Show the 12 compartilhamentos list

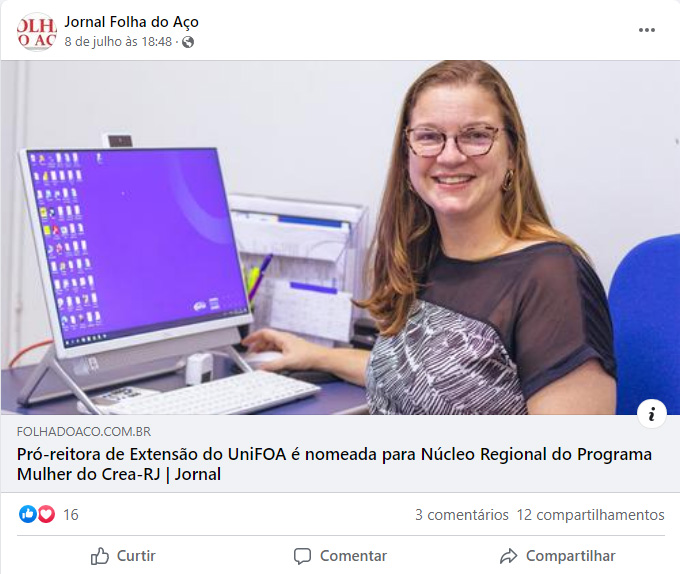(x=590, y=515)
